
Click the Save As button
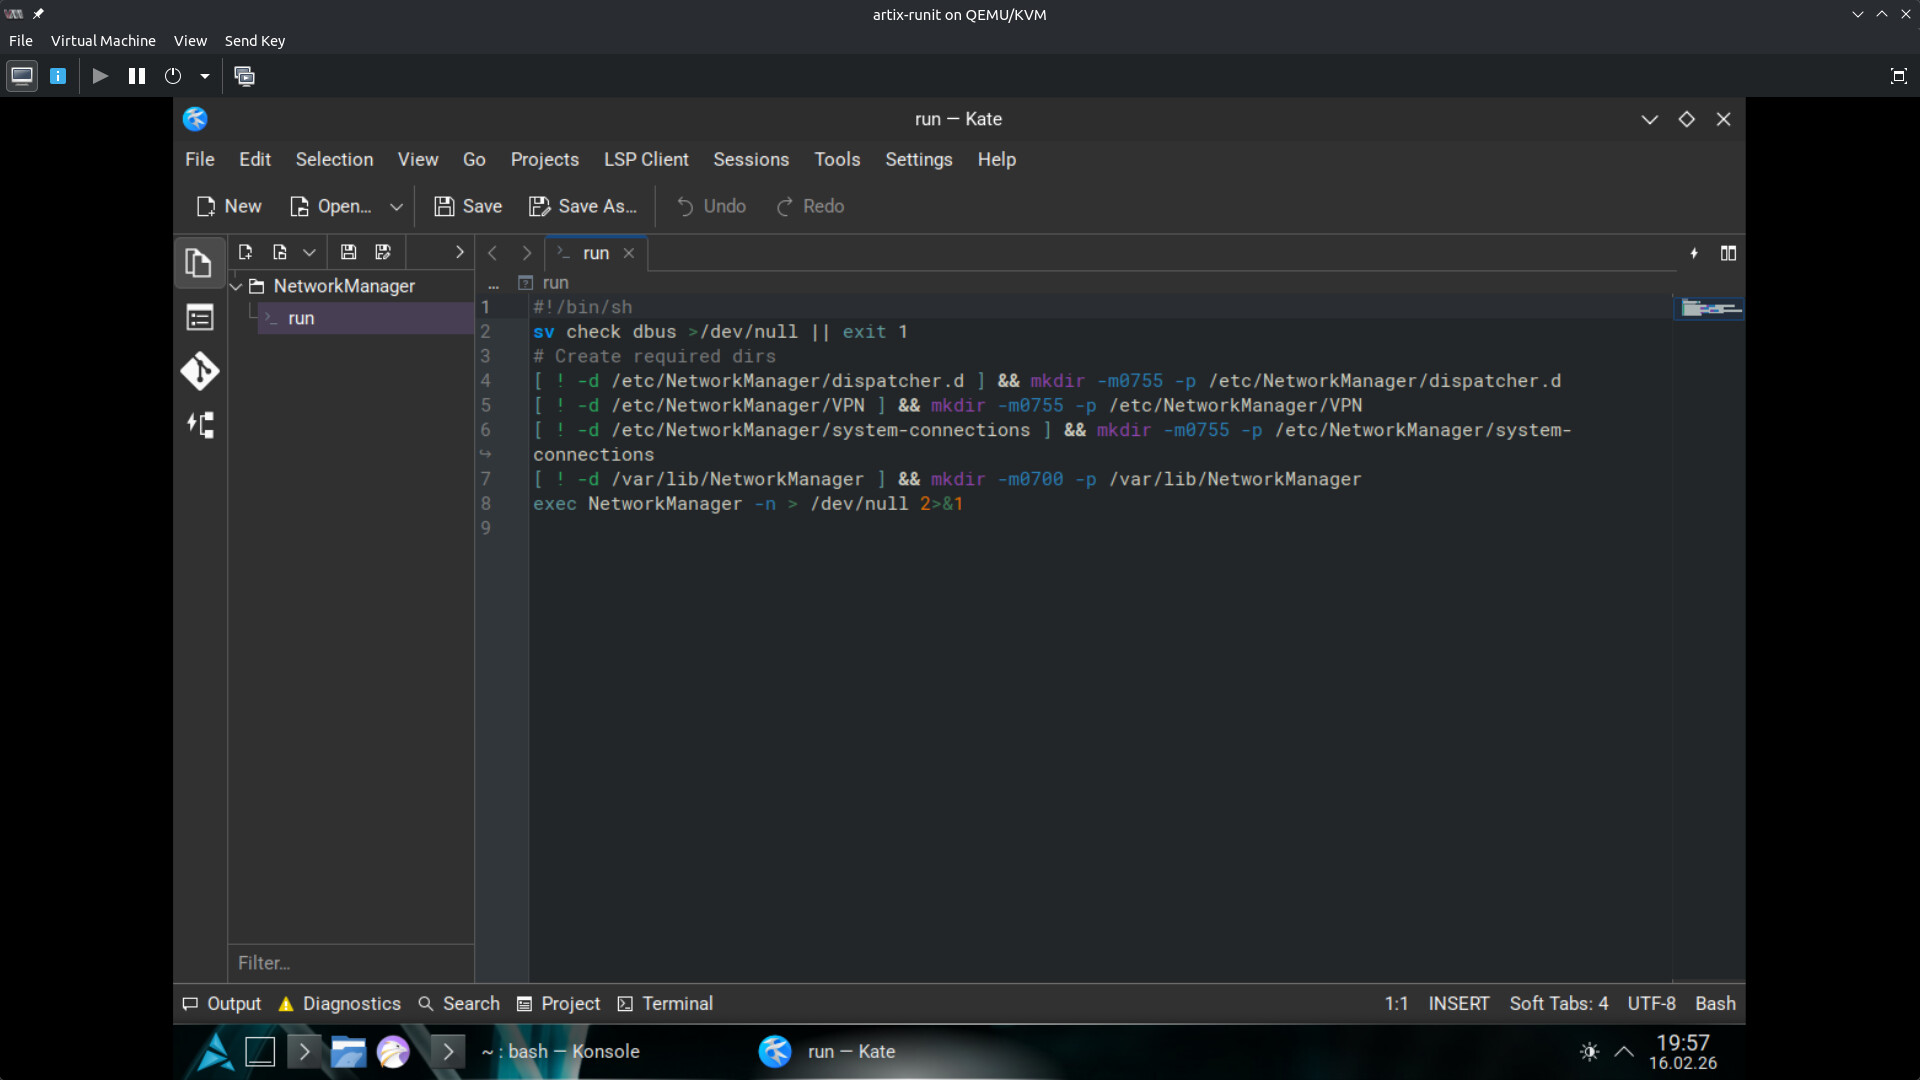[584, 207]
